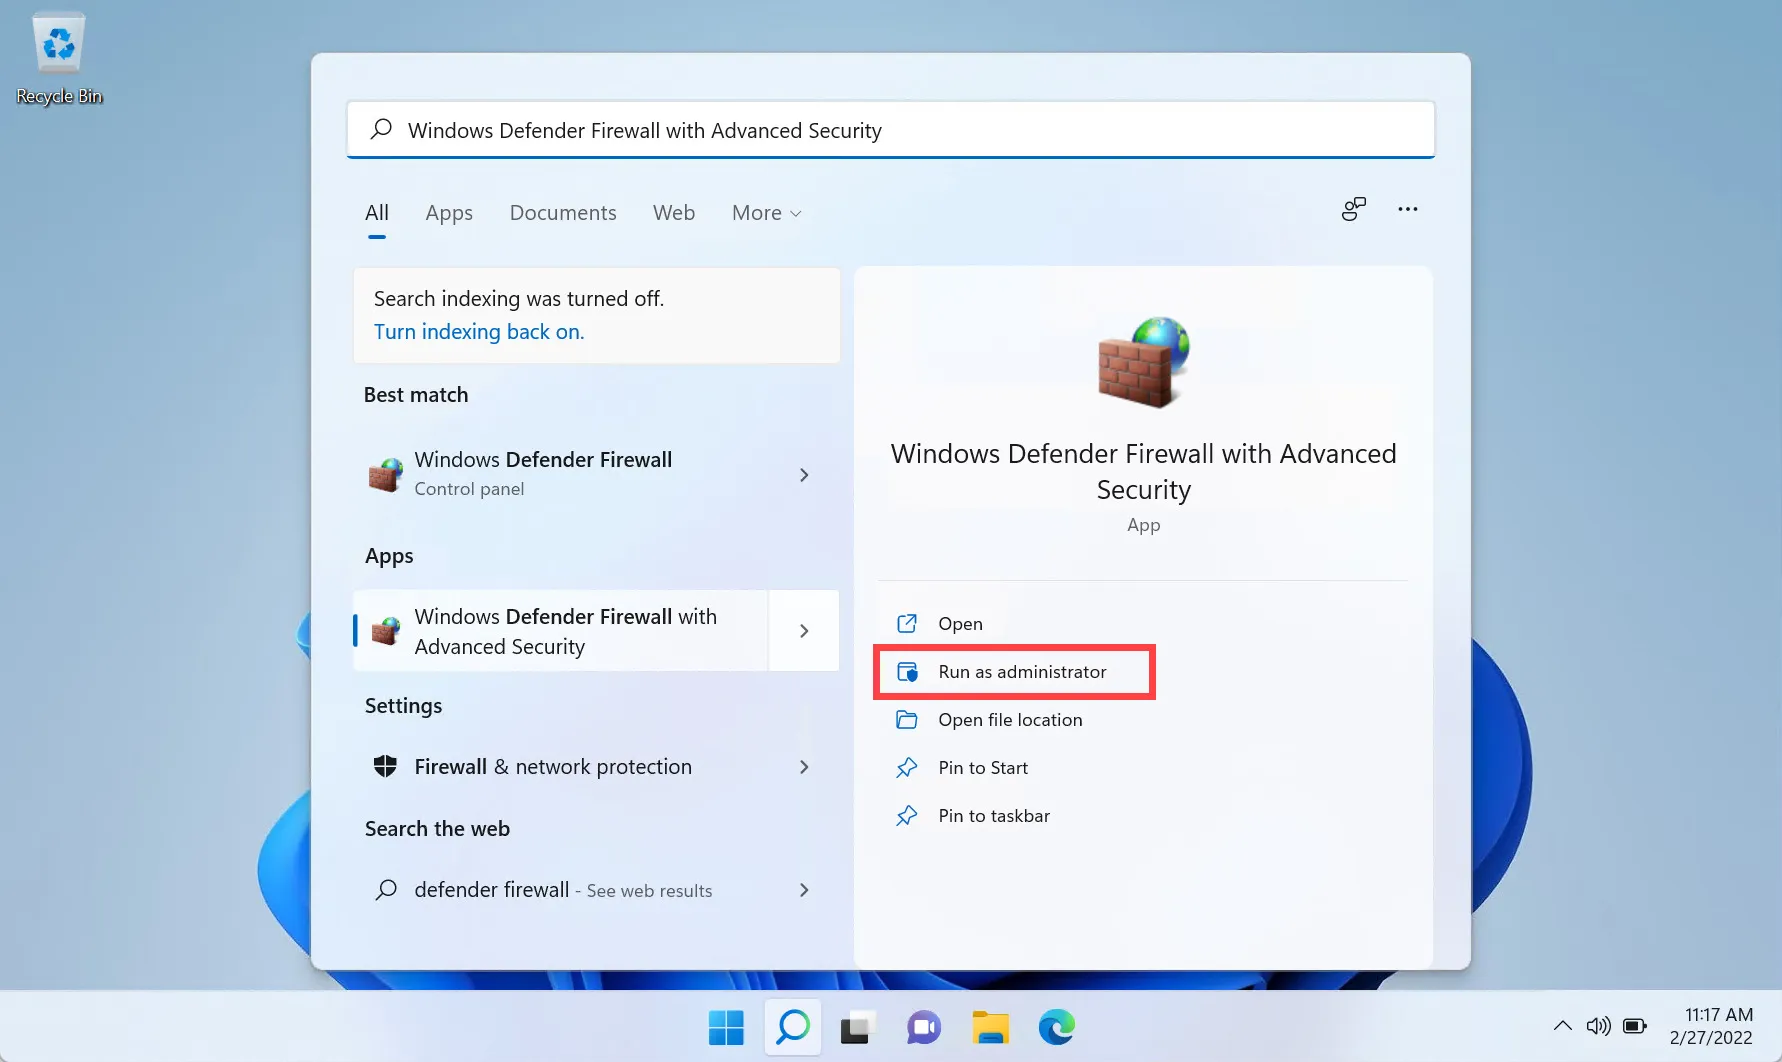The width and height of the screenshot is (1782, 1062).
Task: Launch Microsoft Edge from the taskbar
Action: pyautogui.click(x=1056, y=1027)
